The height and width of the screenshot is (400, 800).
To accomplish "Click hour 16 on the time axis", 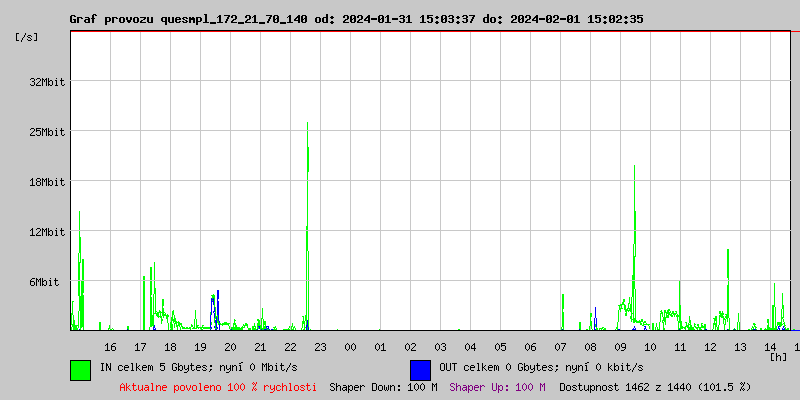I will pyautogui.click(x=110, y=347).
